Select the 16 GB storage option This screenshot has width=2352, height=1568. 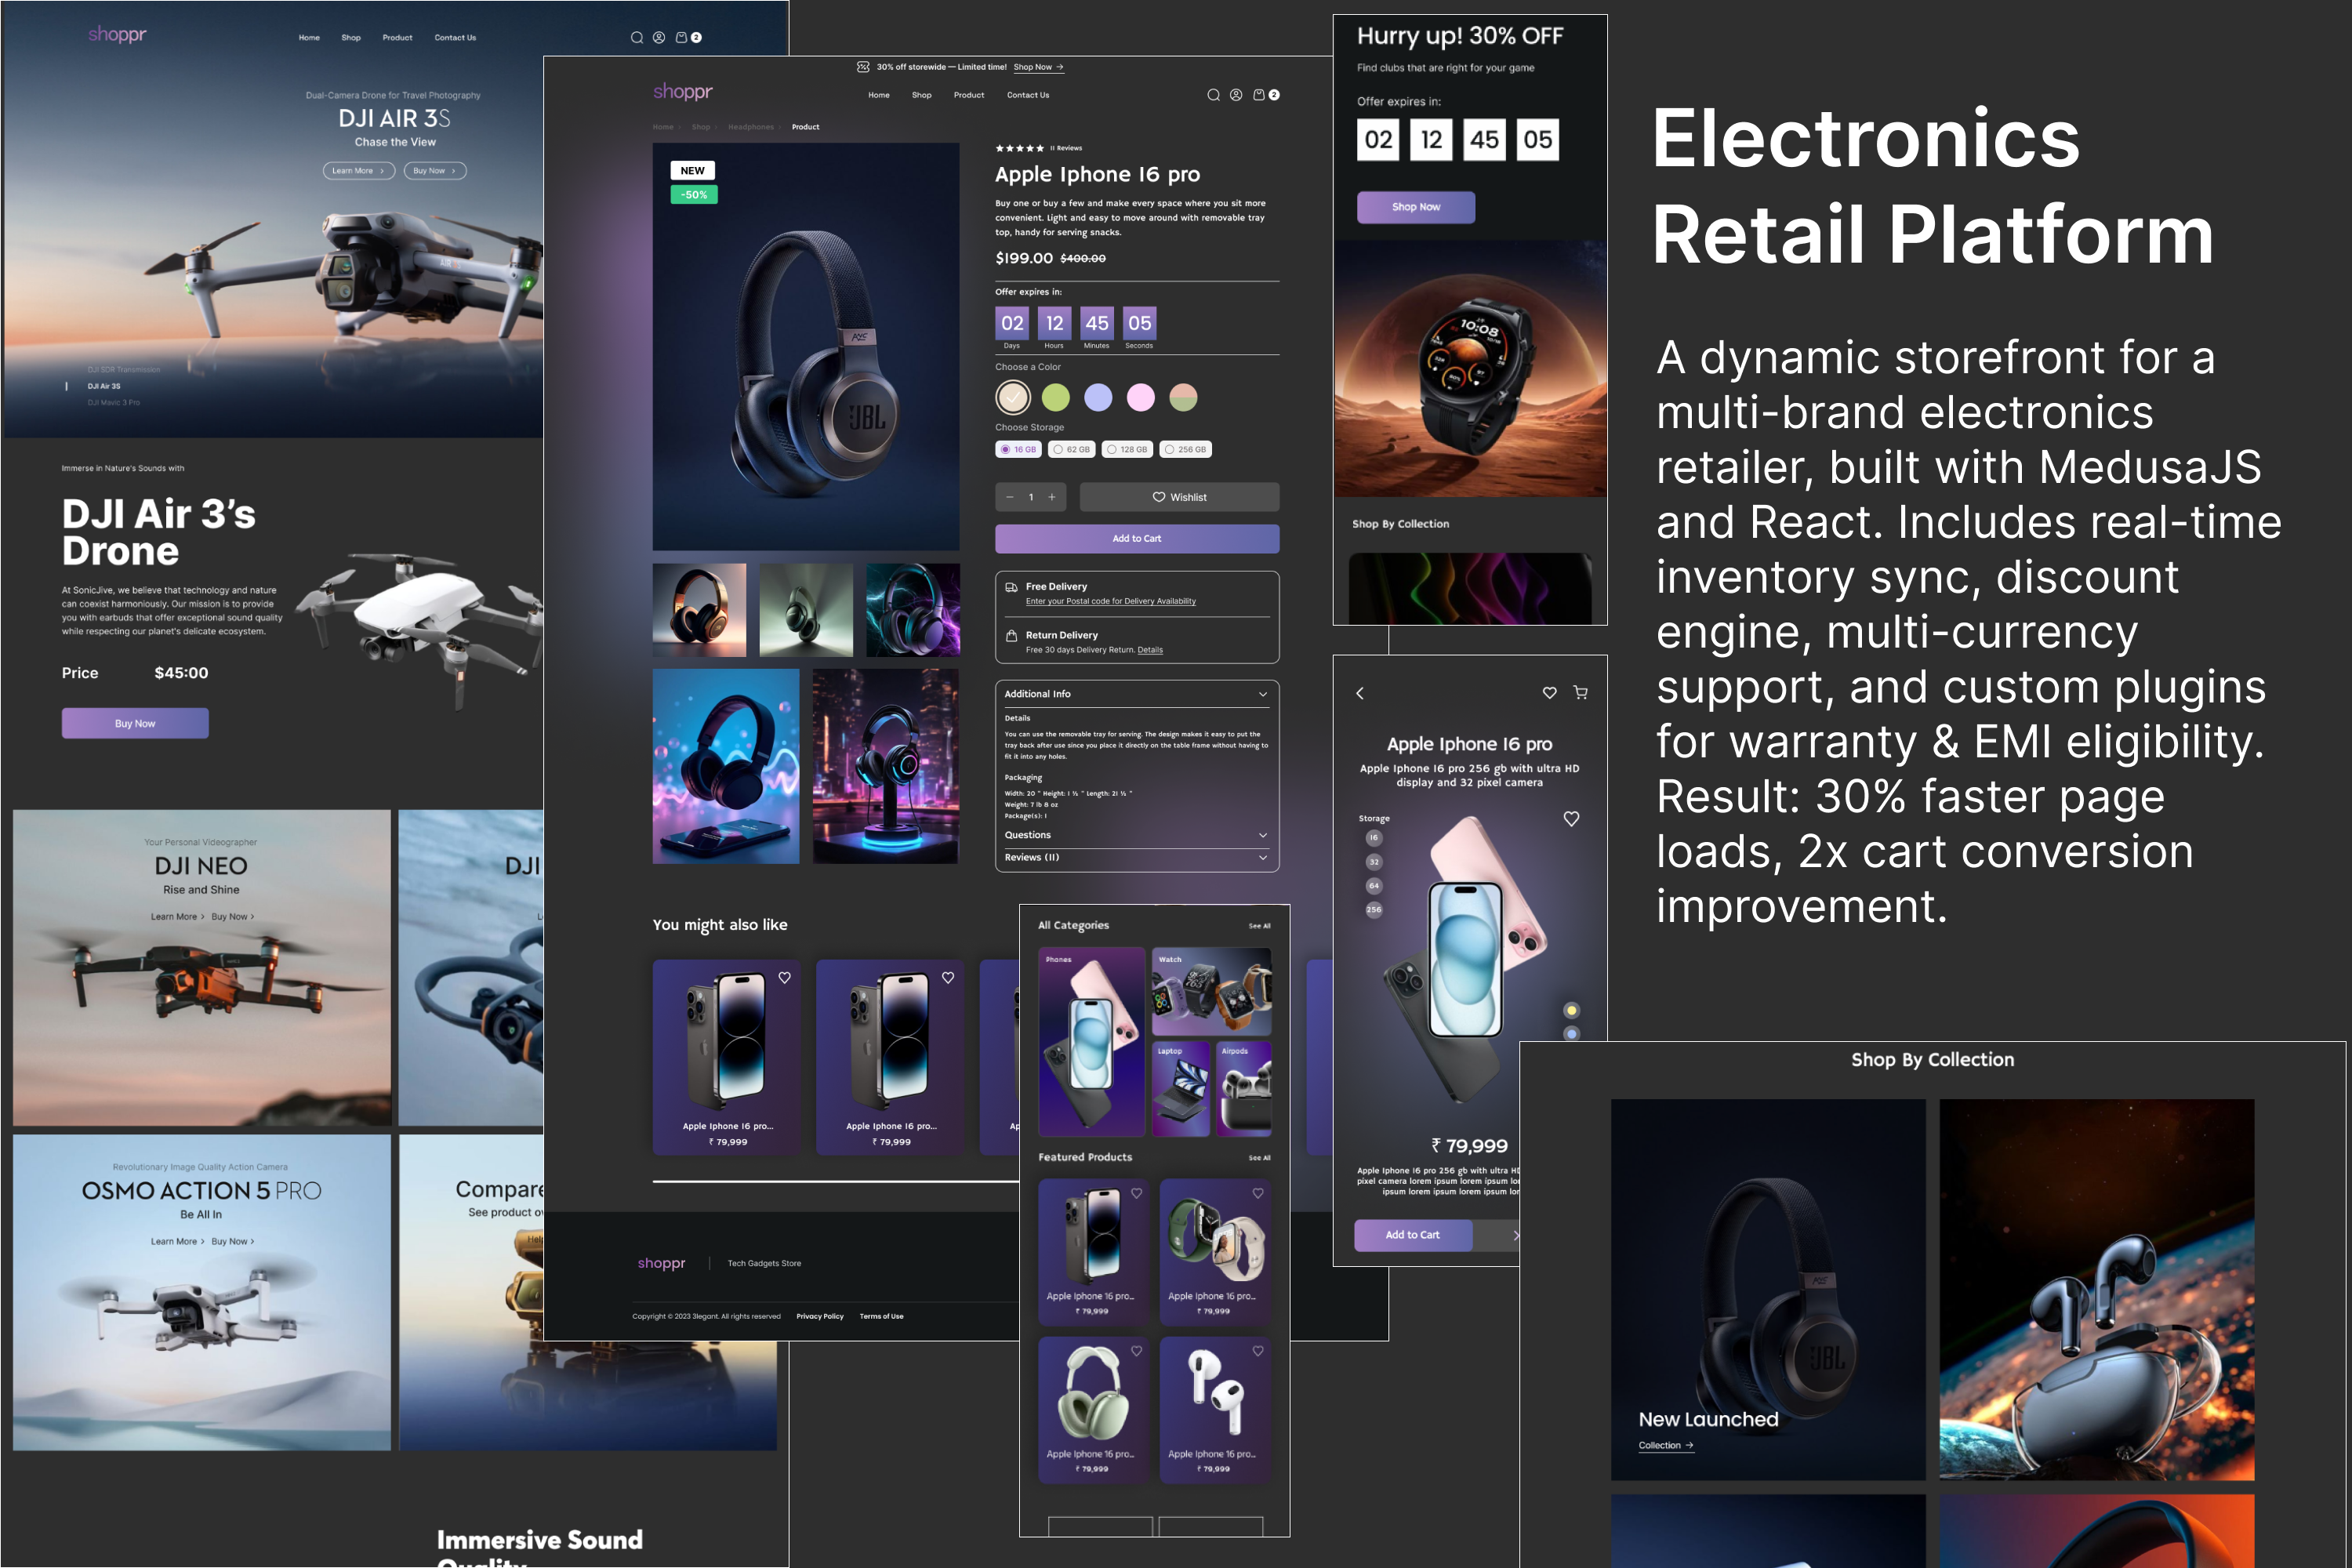(1019, 450)
